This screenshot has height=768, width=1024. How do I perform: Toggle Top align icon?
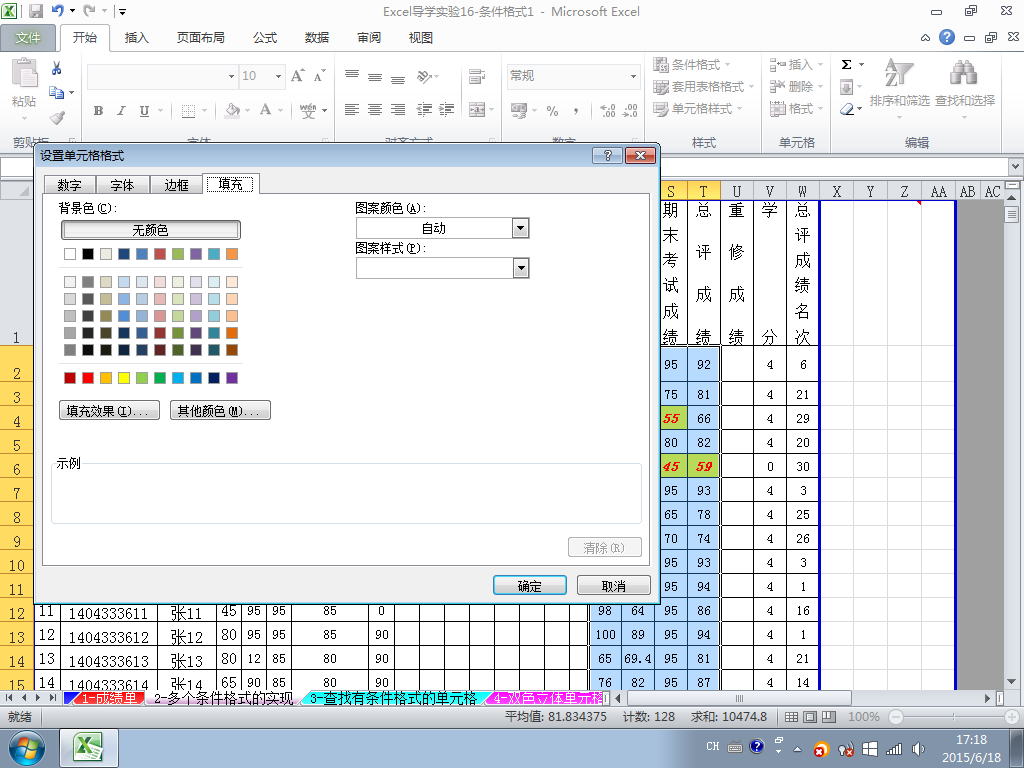352,76
